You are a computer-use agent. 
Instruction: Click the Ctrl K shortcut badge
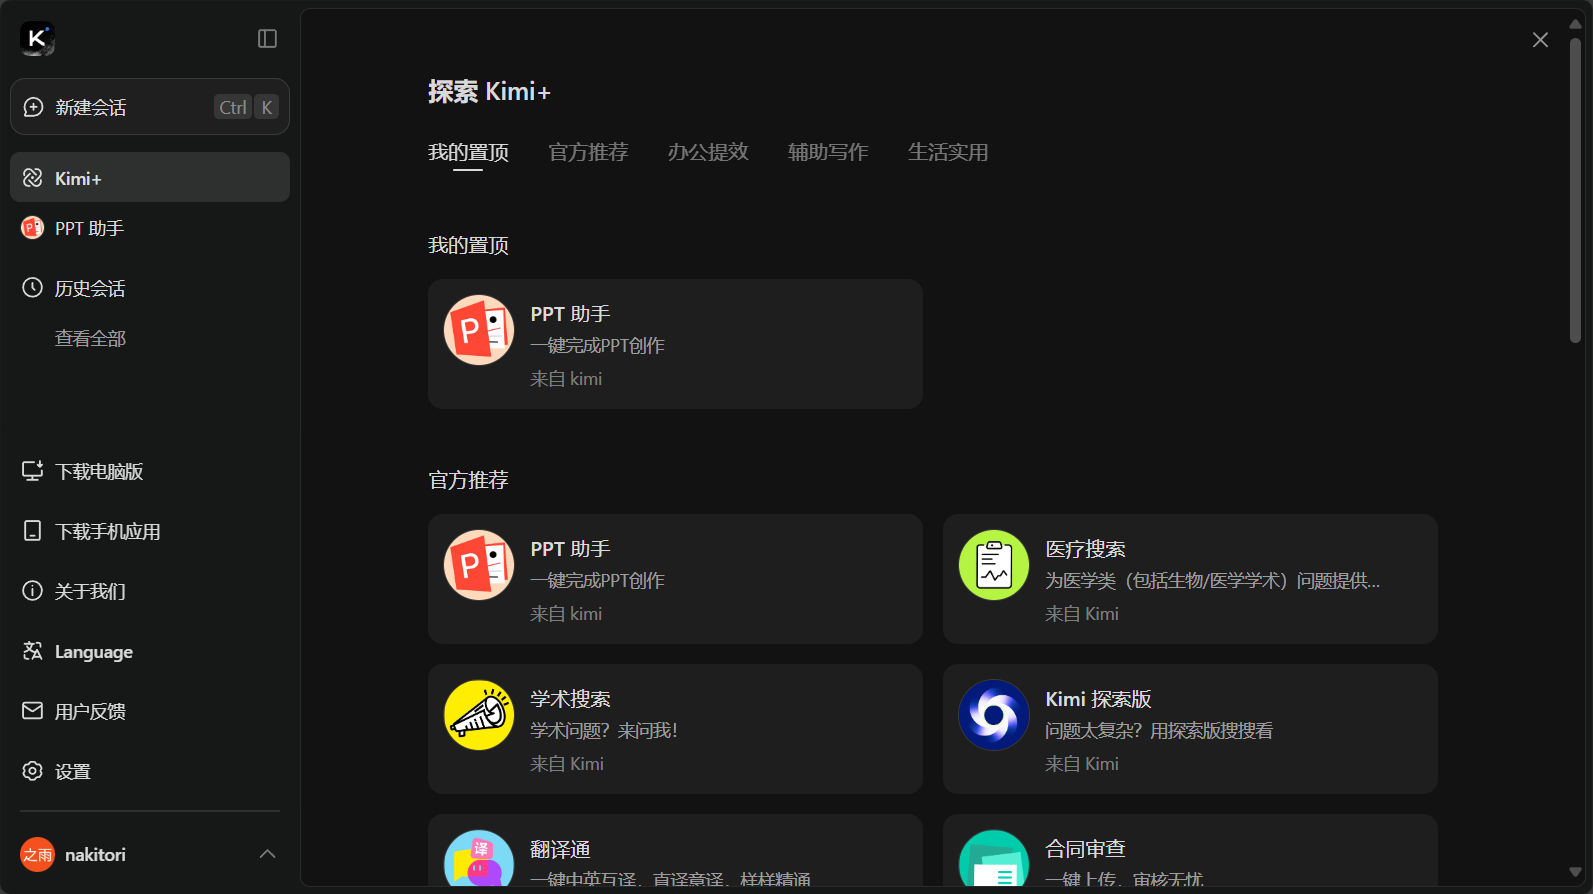click(x=247, y=107)
